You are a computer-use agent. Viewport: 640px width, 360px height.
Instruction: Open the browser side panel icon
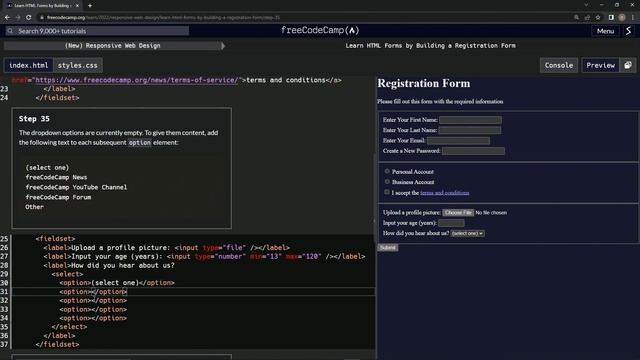coord(611,18)
